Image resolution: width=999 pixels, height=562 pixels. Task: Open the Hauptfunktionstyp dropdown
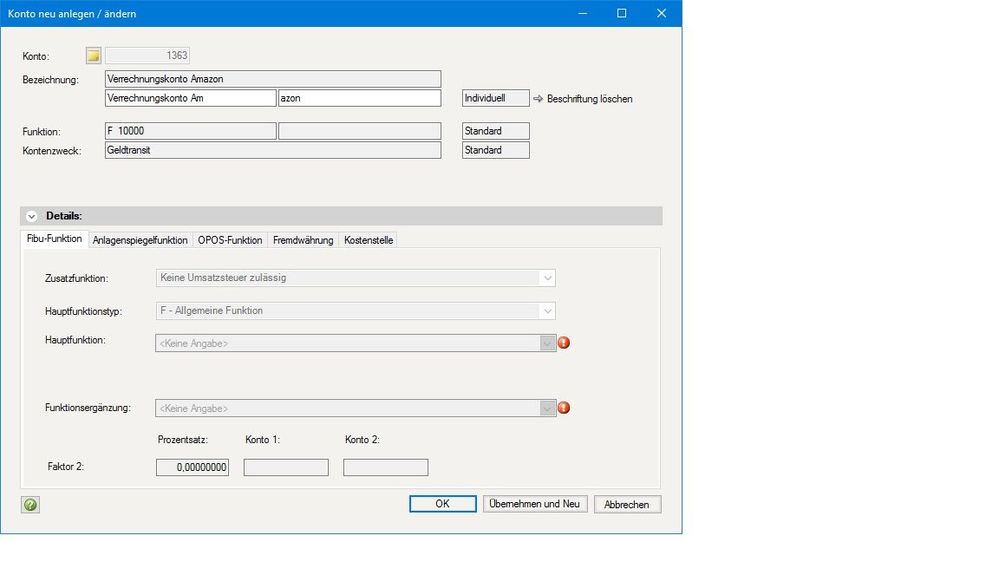(x=356, y=311)
